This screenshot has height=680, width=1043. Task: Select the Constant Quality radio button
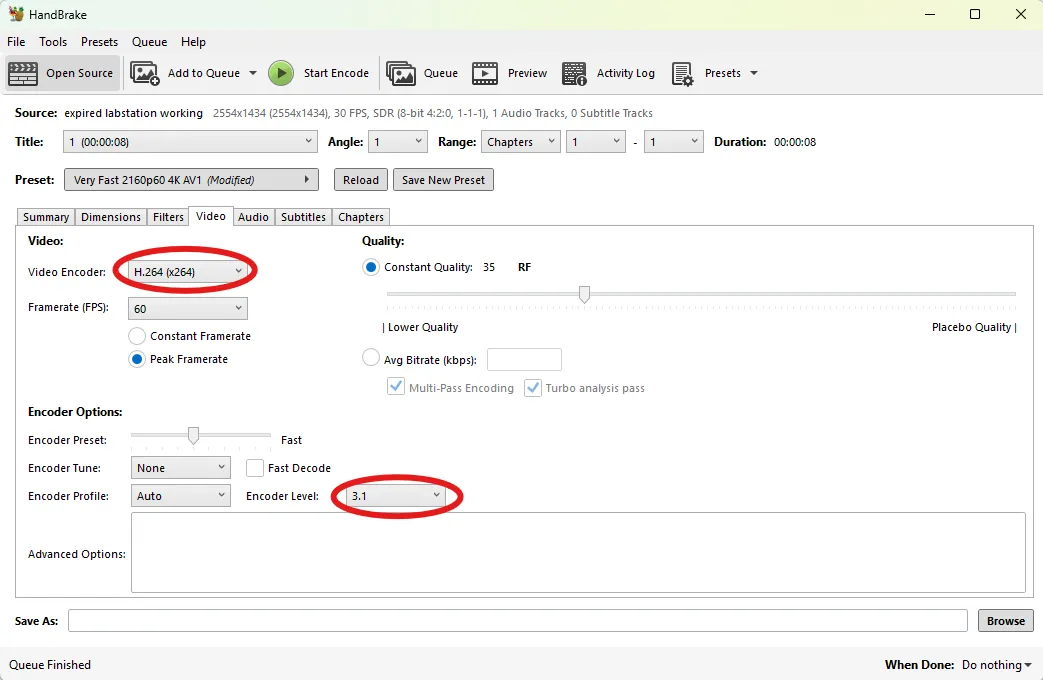tap(371, 267)
